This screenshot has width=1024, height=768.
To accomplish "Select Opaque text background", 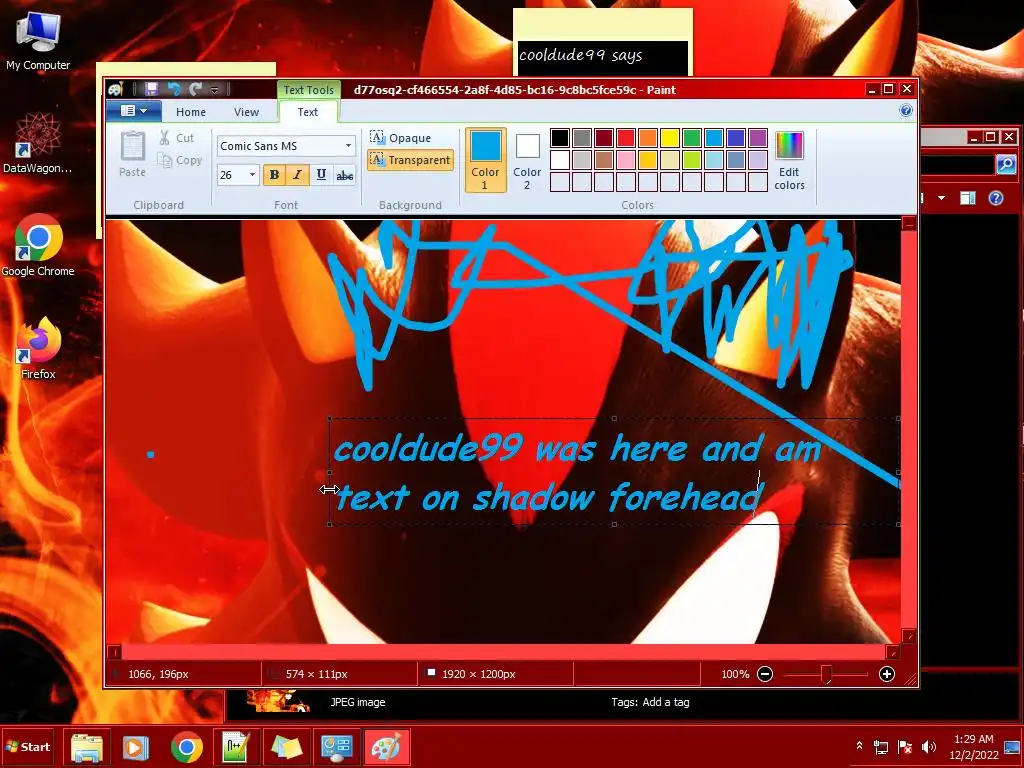I will (400, 138).
